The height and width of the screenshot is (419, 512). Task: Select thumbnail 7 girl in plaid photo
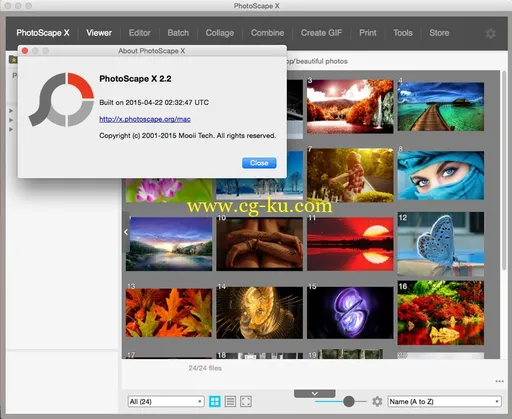click(x=350, y=175)
